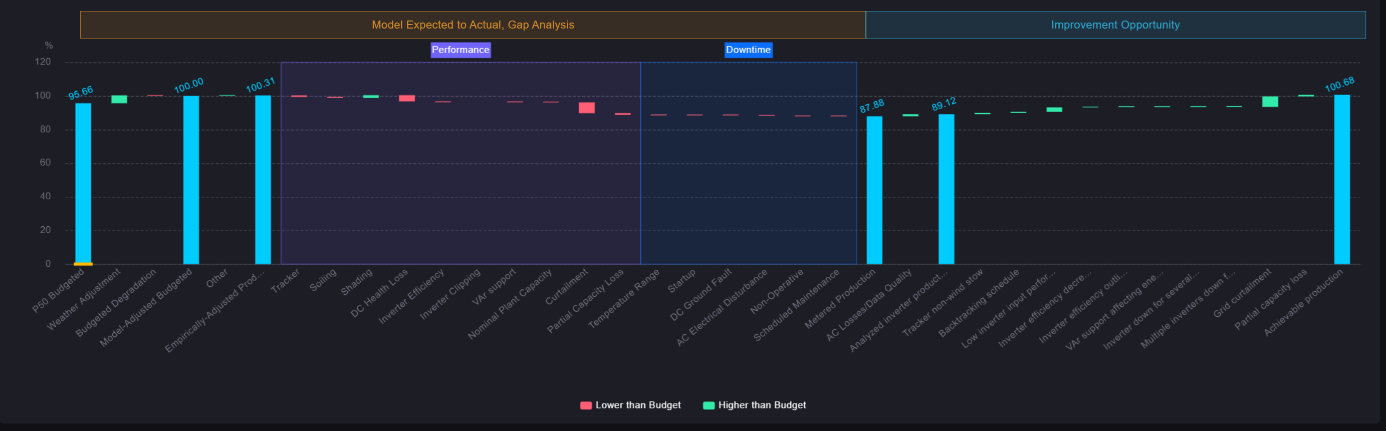Click the P50 Budgeted blue bar
The width and height of the screenshot is (1386, 431).
point(83,183)
